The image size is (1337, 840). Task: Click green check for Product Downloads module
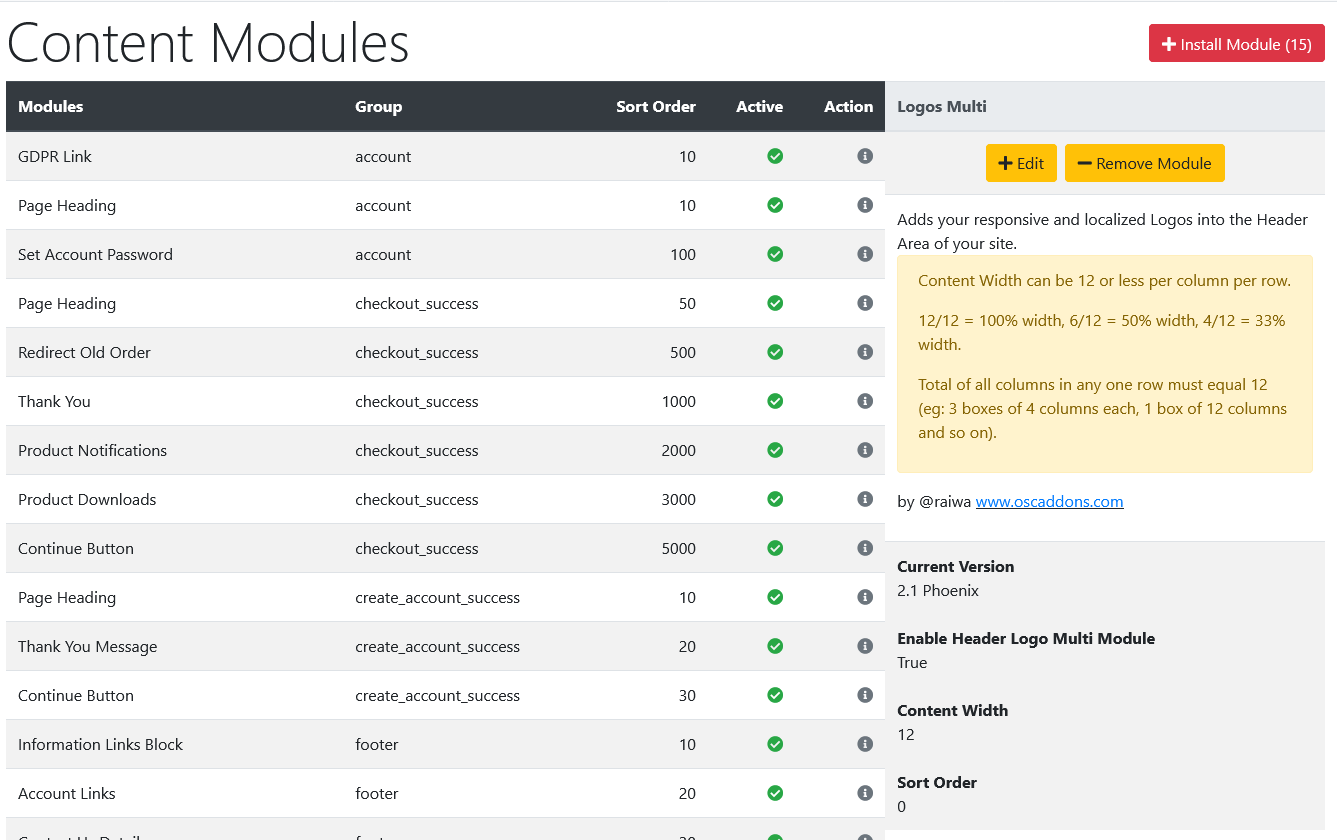pyautogui.click(x=775, y=499)
